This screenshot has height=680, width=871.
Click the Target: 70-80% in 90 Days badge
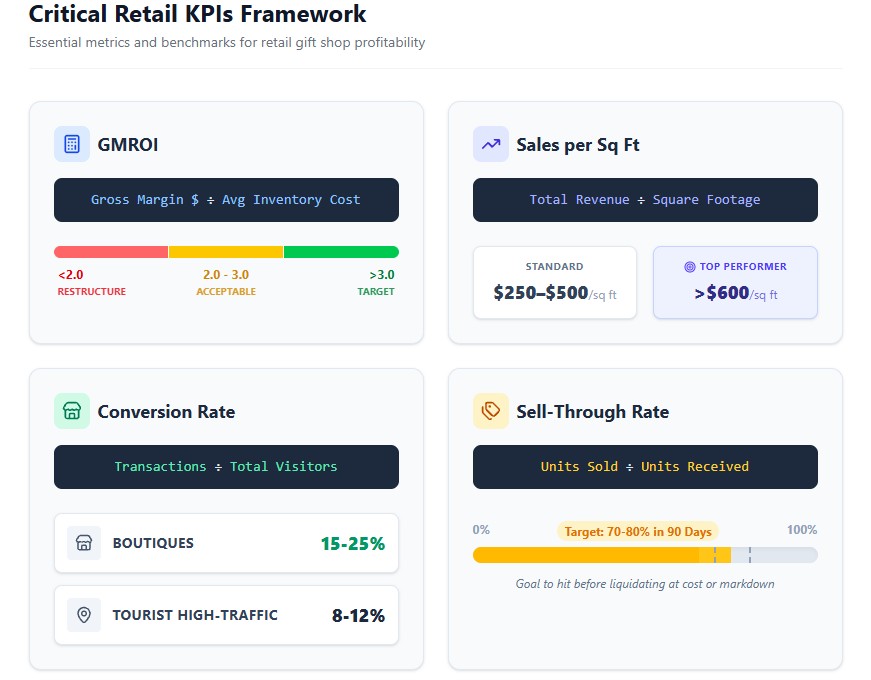point(638,532)
